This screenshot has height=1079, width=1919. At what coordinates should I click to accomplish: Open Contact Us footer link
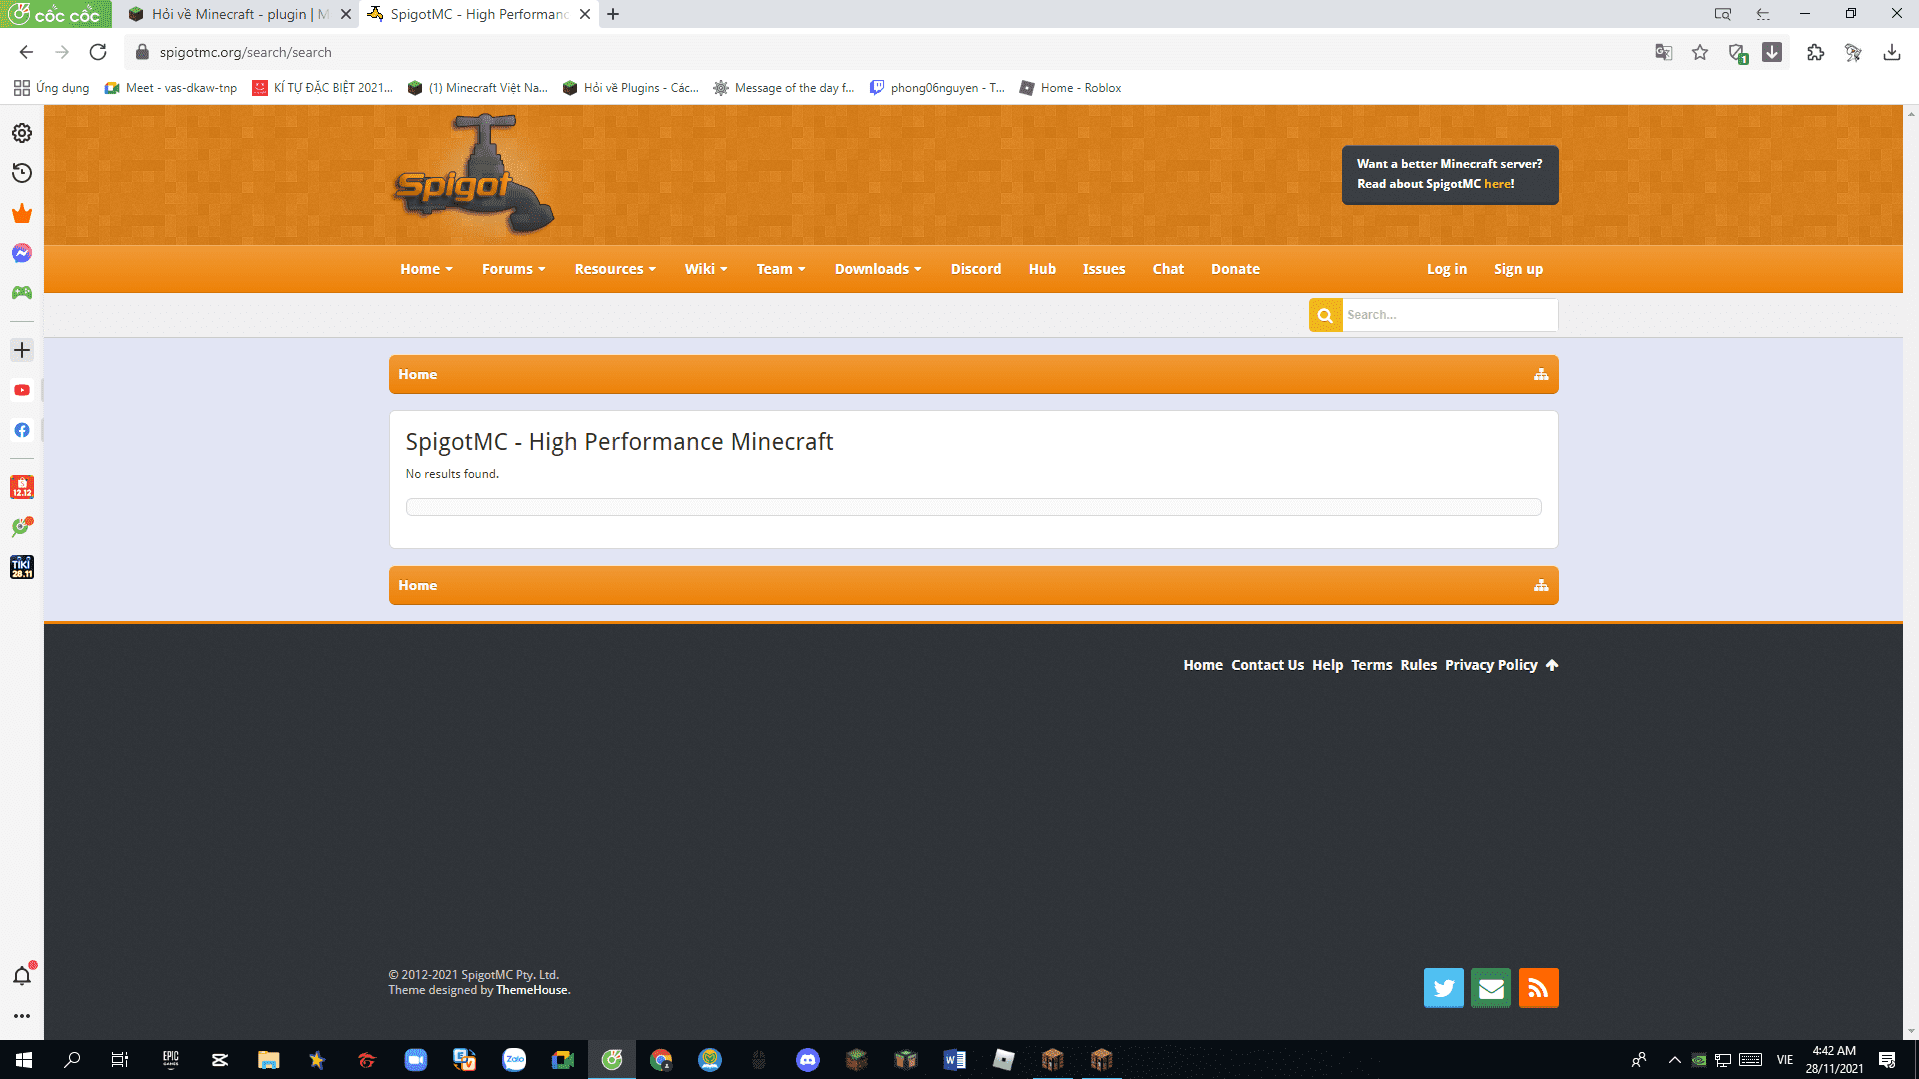[1267, 665]
